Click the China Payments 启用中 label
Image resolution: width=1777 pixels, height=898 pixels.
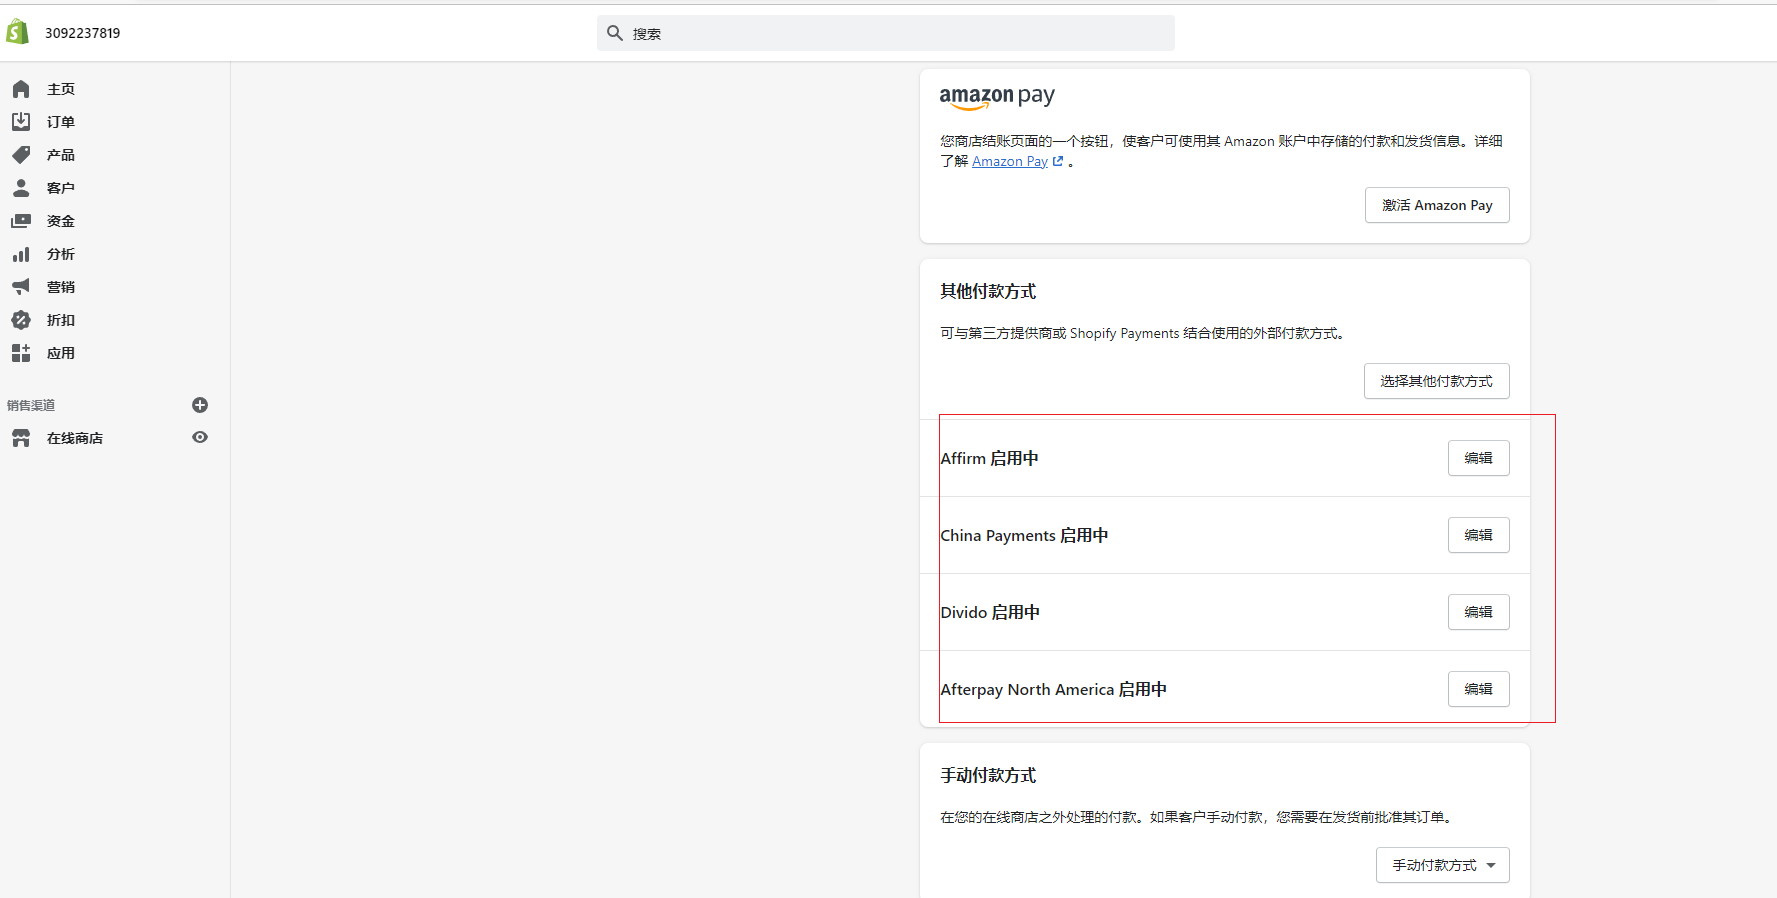pos(1025,535)
